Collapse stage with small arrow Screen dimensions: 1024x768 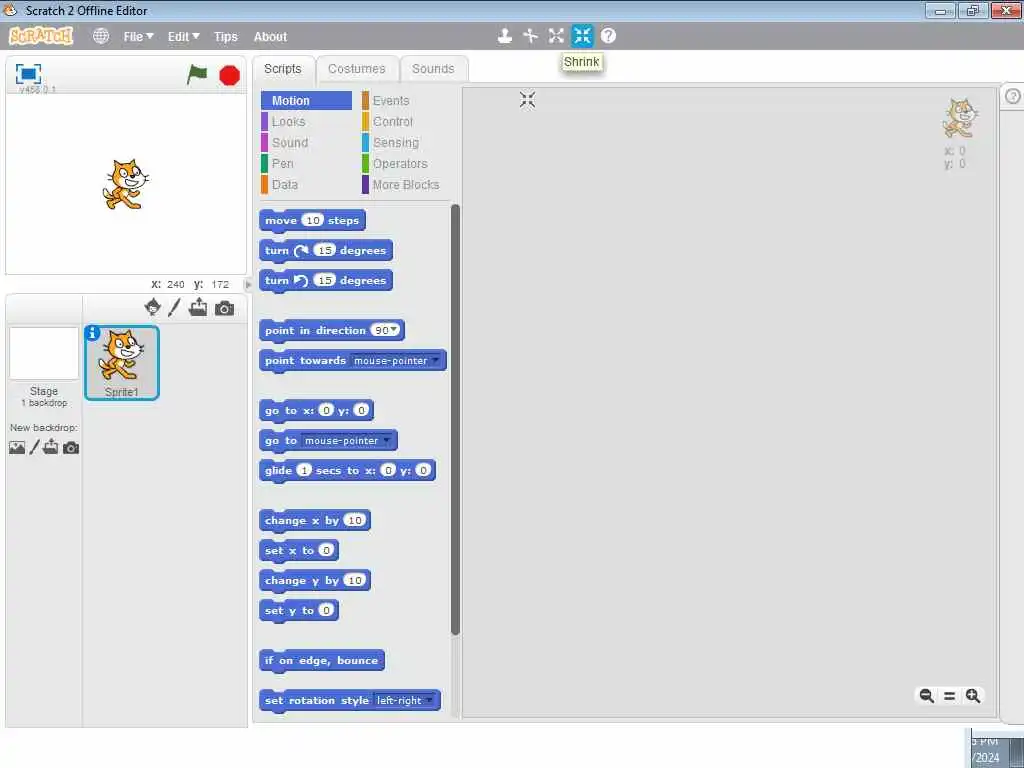[x=248, y=284]
